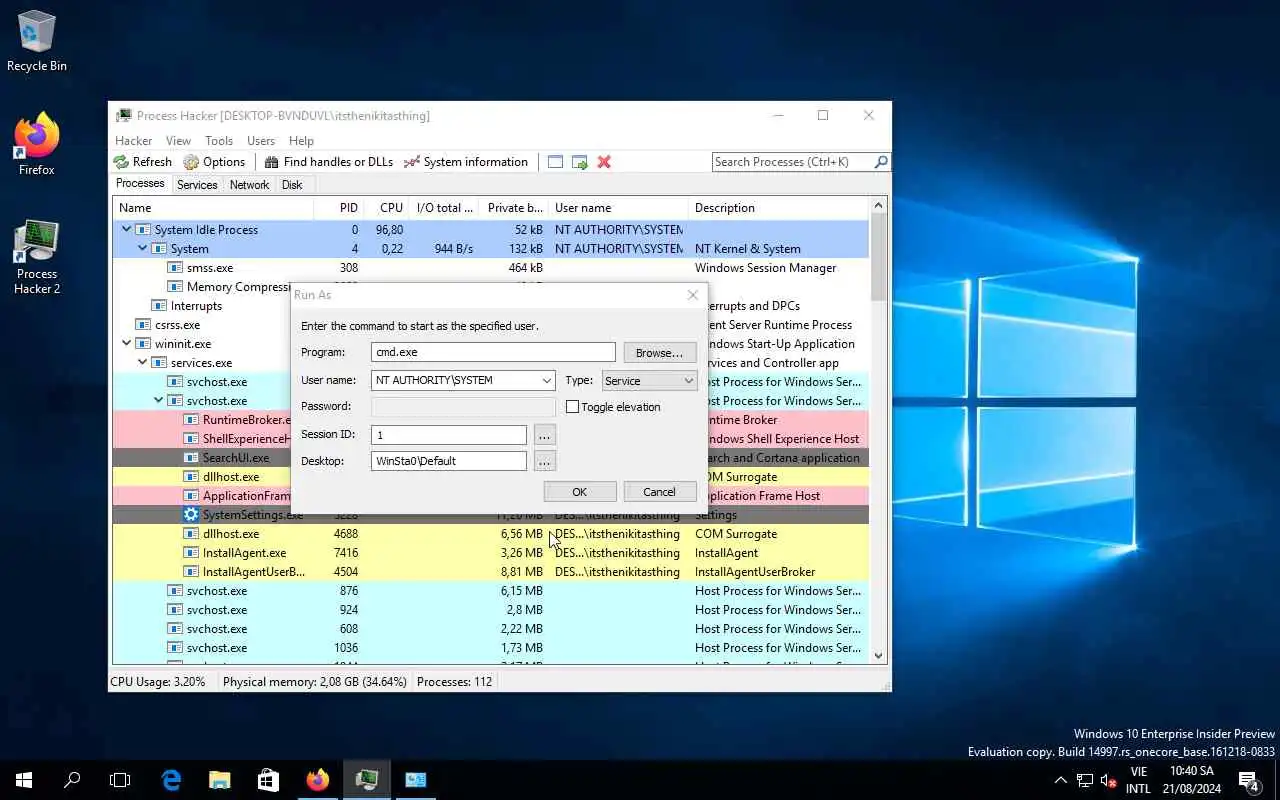Open File Explorer from the taskbar
The height and width of the screenshot is (800, 1280).
point(219,780)
